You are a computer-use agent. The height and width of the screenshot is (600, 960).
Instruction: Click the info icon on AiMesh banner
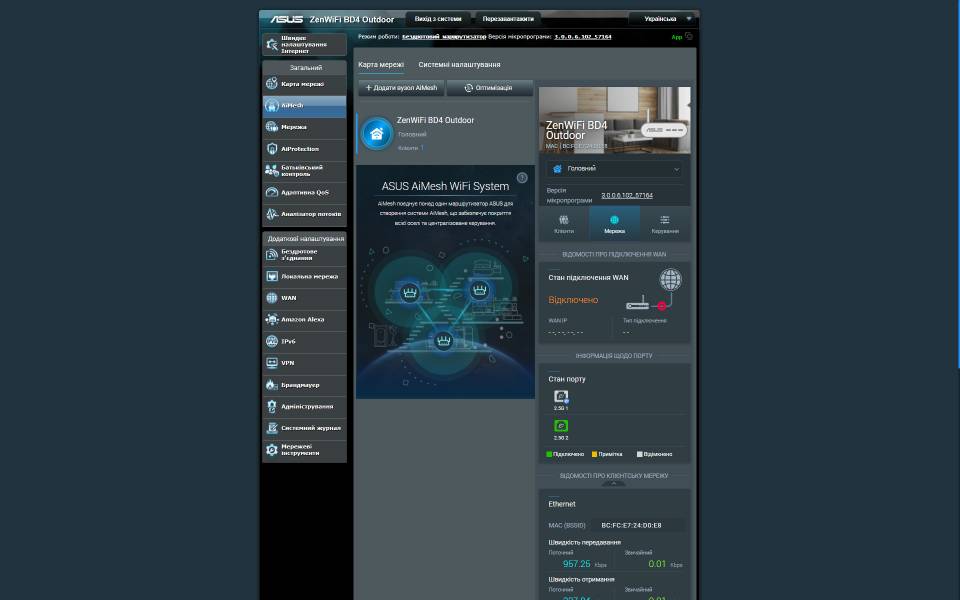[x=522, y=178]
